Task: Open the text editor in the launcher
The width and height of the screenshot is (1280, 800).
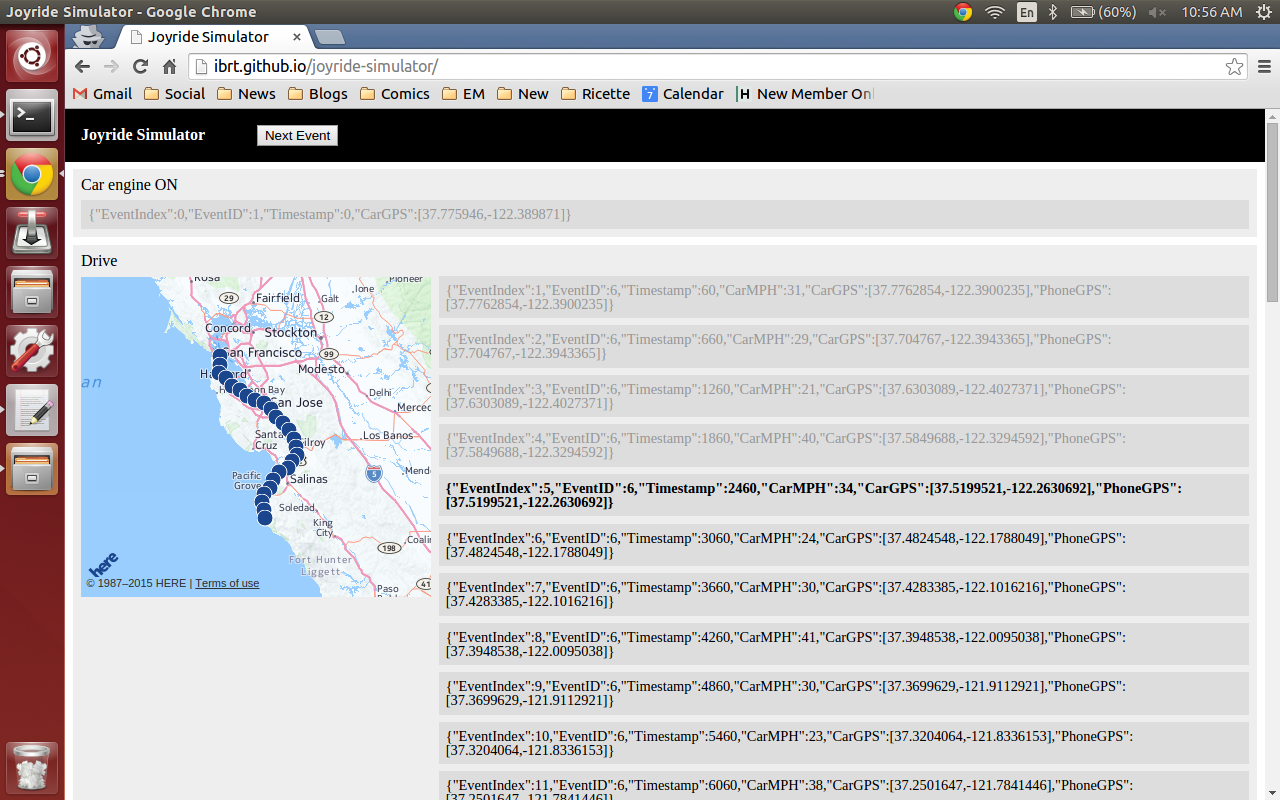Action: click(x=32, y=410)
